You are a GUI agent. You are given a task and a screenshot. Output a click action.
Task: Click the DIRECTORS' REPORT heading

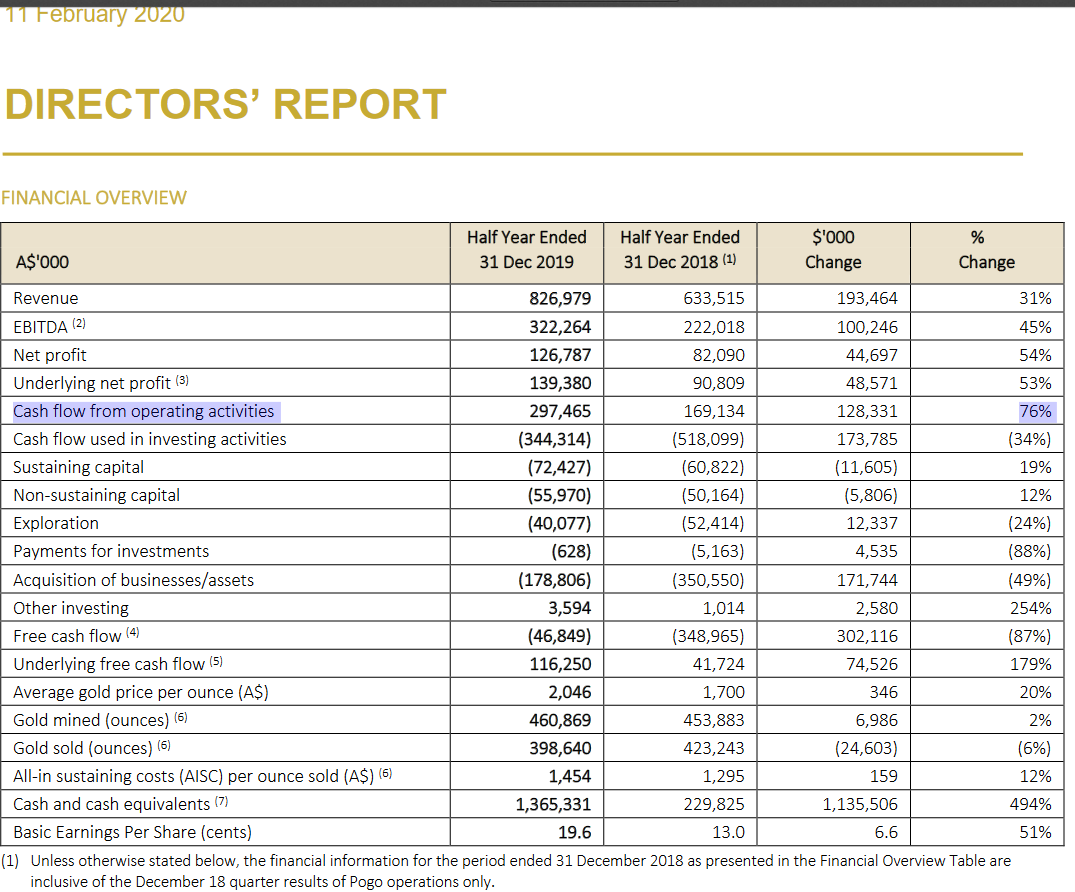point(225,105)
